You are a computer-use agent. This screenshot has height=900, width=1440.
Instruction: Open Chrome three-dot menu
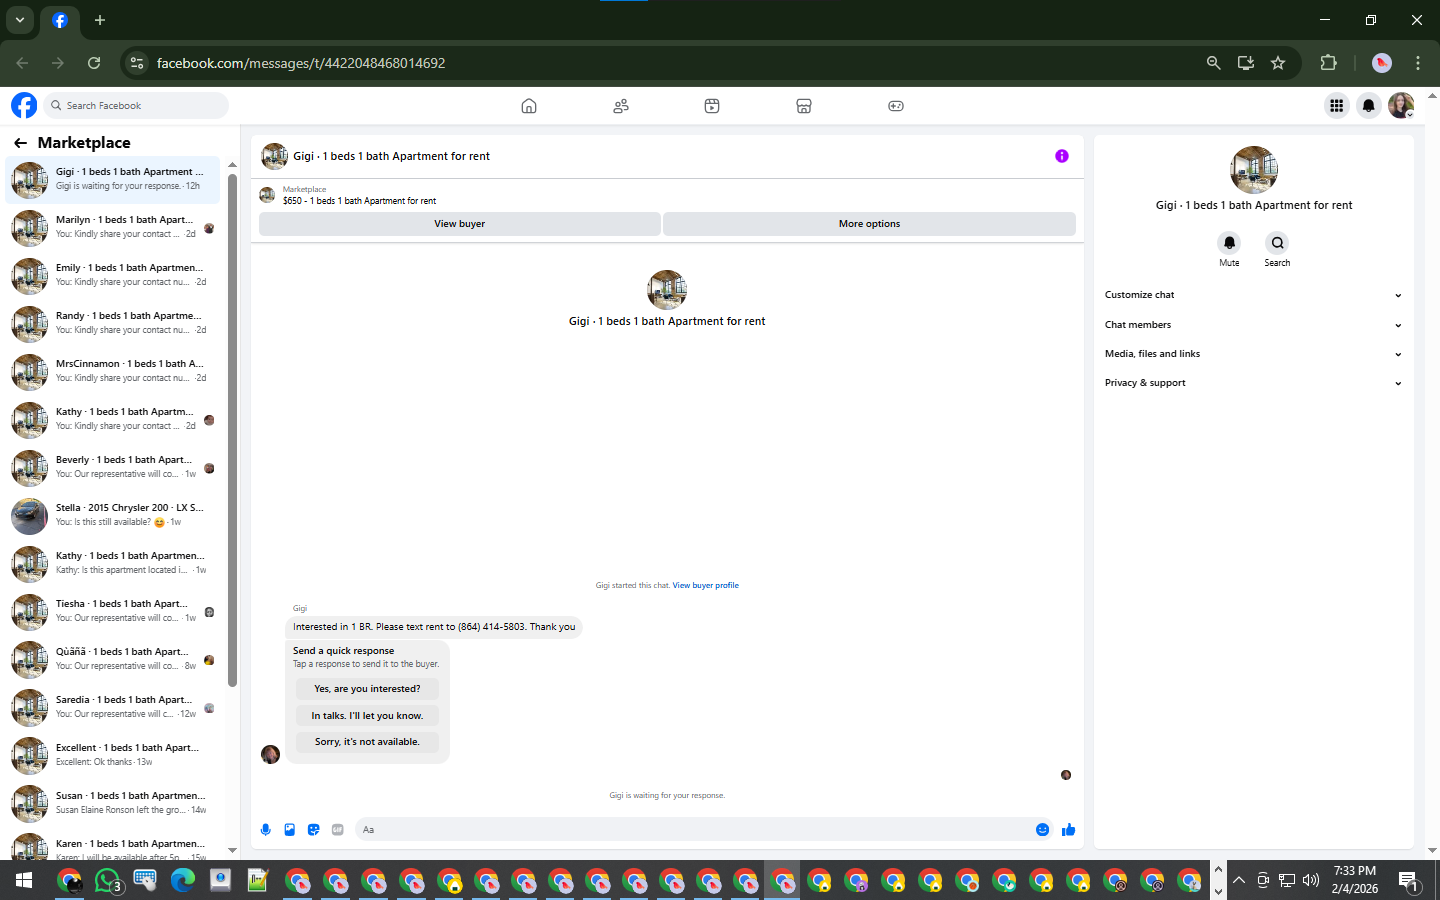tap(1418, 63)
